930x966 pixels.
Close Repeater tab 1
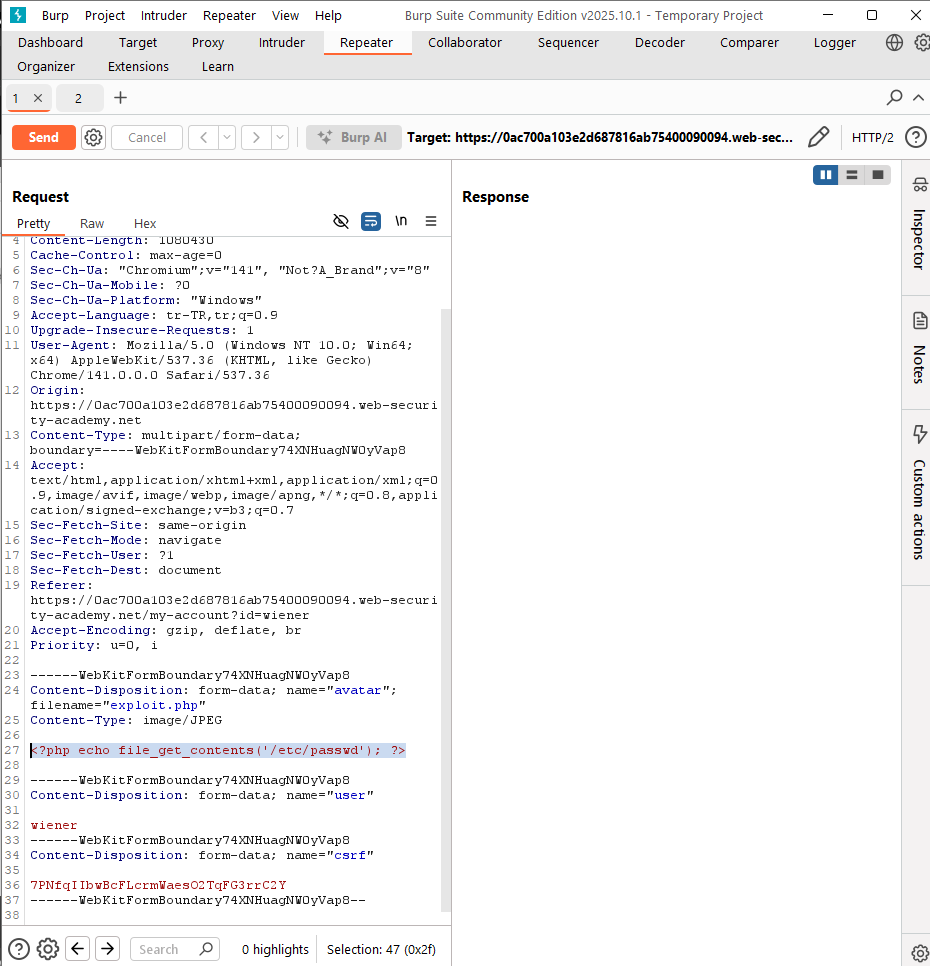click(38, 98)
